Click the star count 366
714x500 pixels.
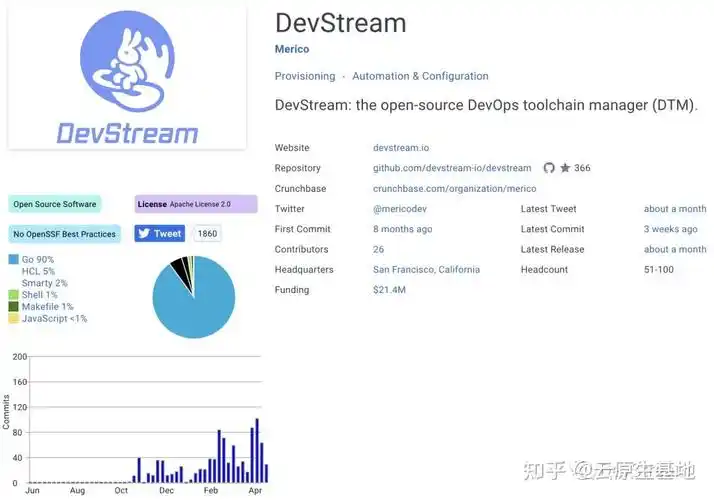[582, 168]
